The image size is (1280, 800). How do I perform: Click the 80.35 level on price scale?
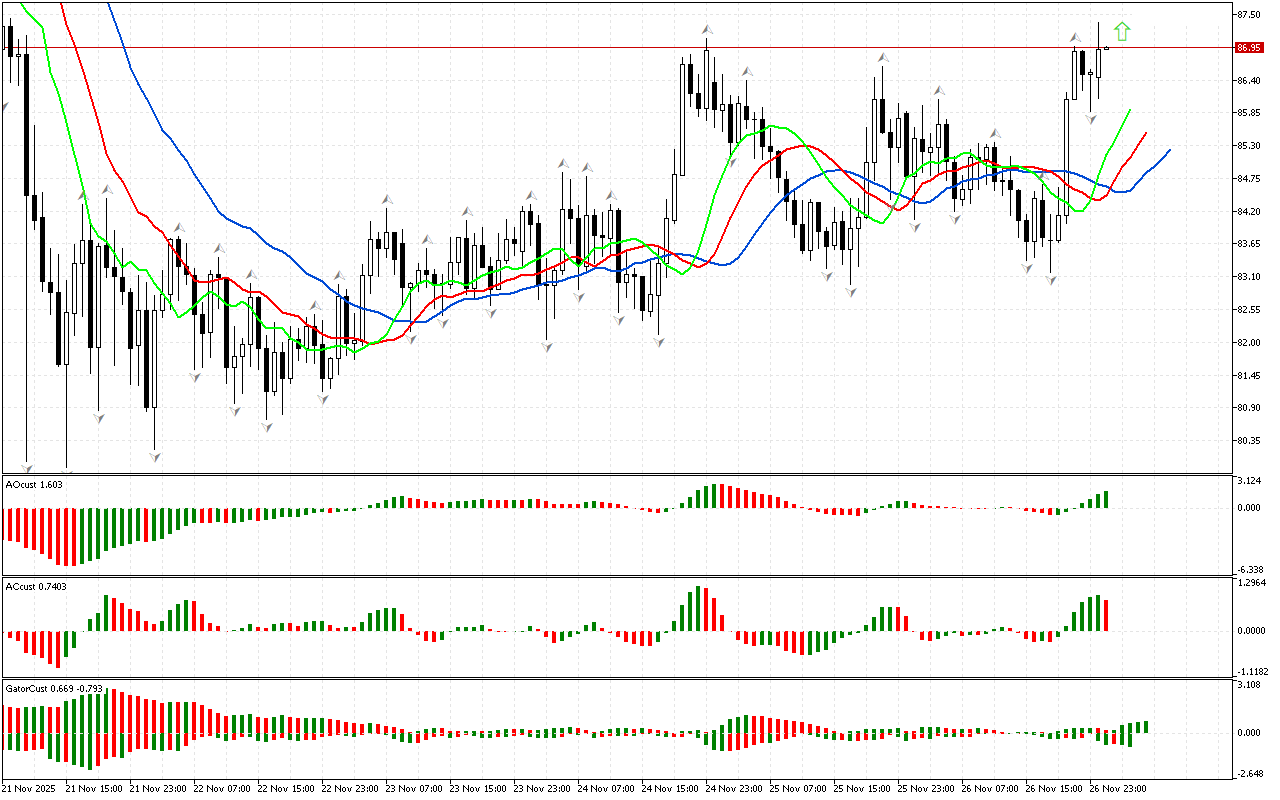click(x=1248, y=440)
